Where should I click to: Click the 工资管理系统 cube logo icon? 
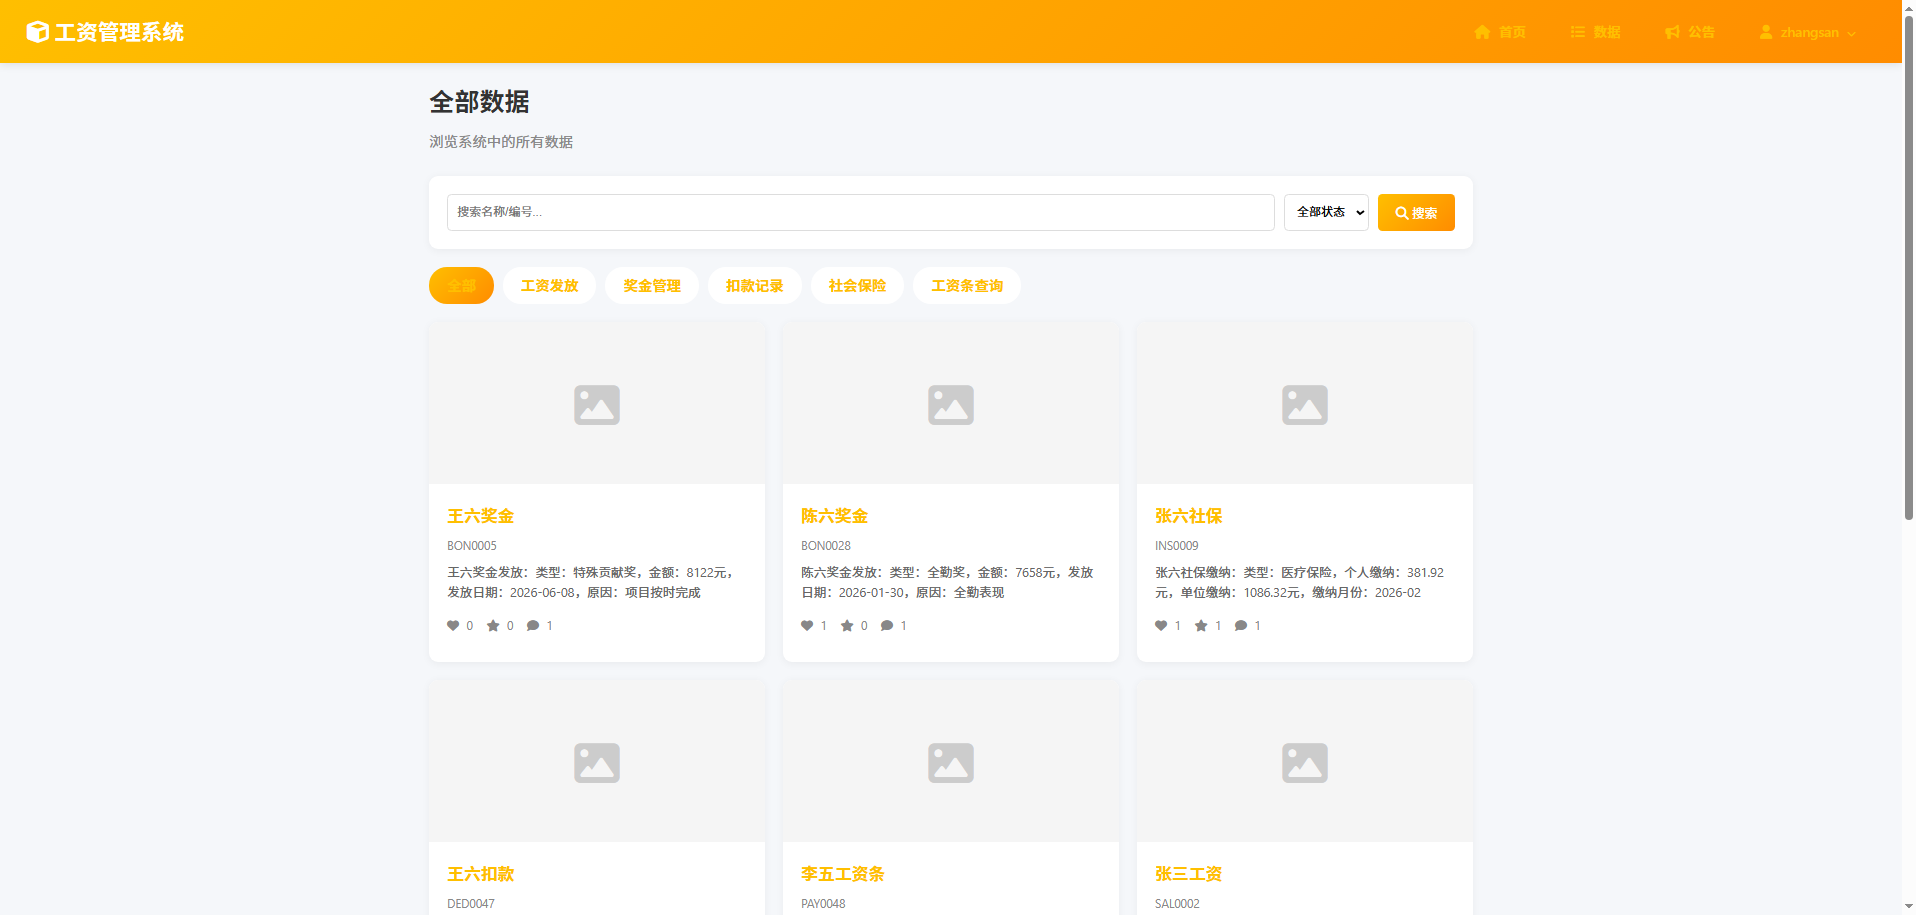(x=38, y=32)
